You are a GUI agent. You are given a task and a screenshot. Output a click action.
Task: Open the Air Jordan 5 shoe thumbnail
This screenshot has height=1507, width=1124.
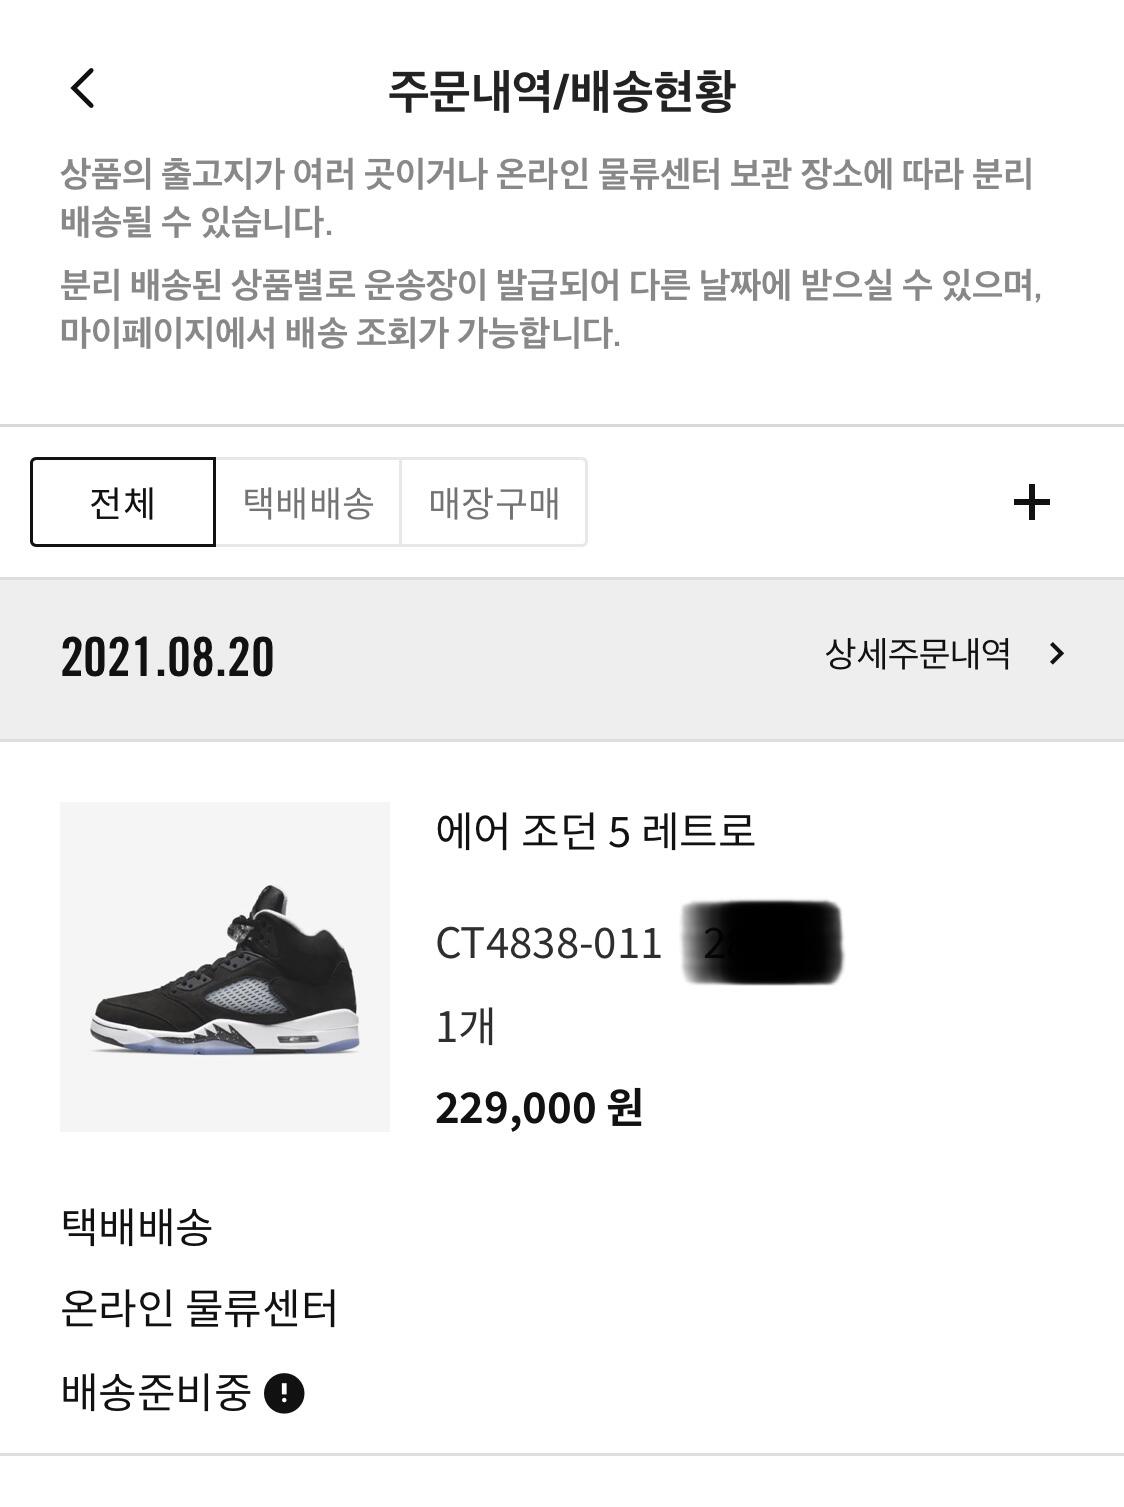(x=225, y=967)
